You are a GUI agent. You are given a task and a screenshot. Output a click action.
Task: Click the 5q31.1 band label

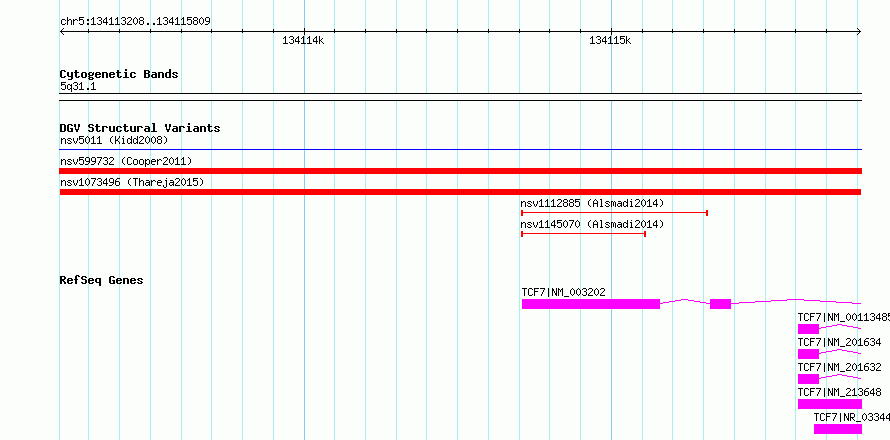coord(78,87)
